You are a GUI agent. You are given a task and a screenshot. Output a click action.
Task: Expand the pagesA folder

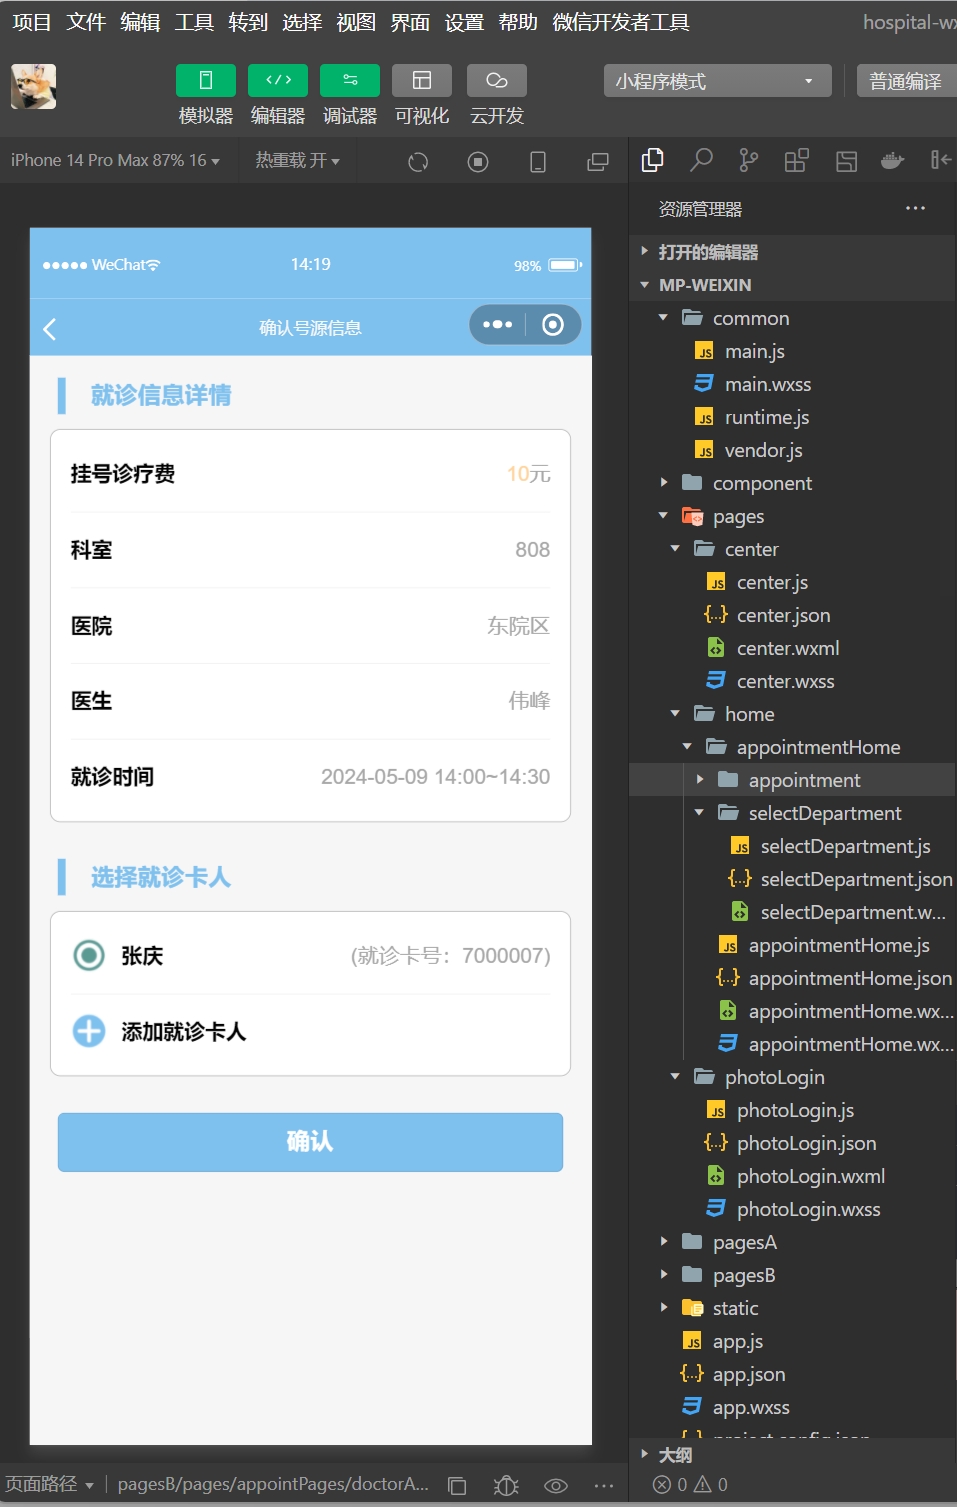[792, 1242]
